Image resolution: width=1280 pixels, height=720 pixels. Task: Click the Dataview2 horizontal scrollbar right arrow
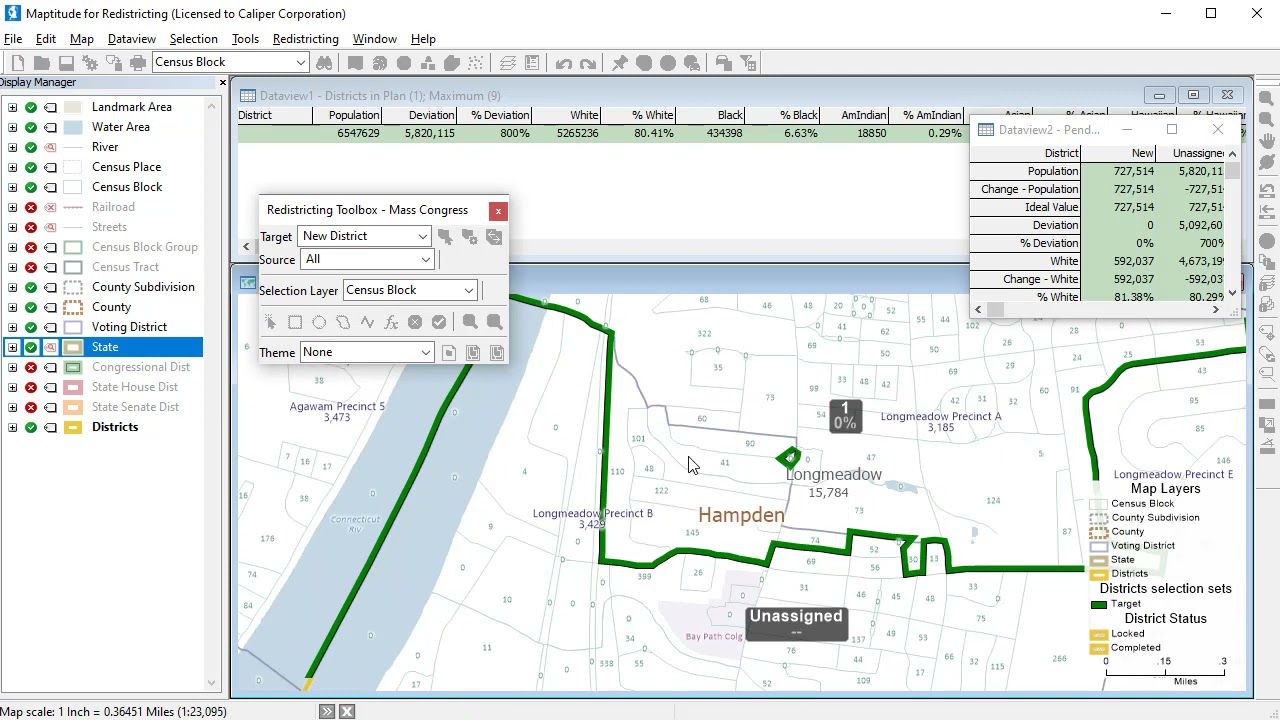coord(1216,310)
